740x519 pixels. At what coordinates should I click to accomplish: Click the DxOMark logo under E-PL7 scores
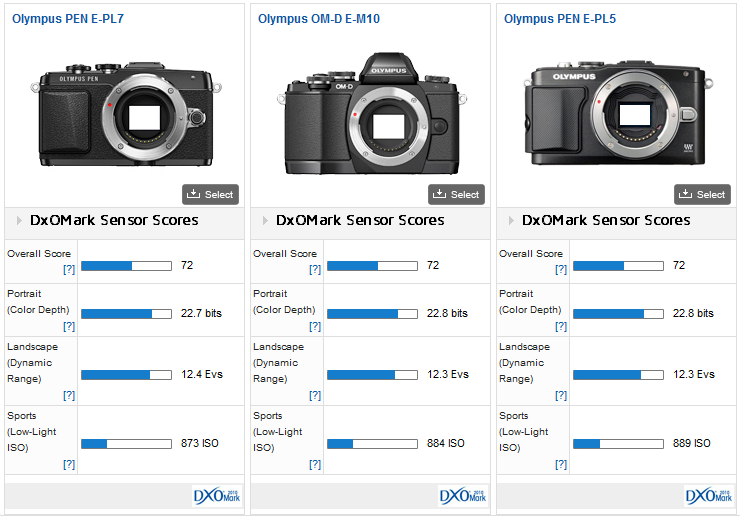tap(216, 496)
